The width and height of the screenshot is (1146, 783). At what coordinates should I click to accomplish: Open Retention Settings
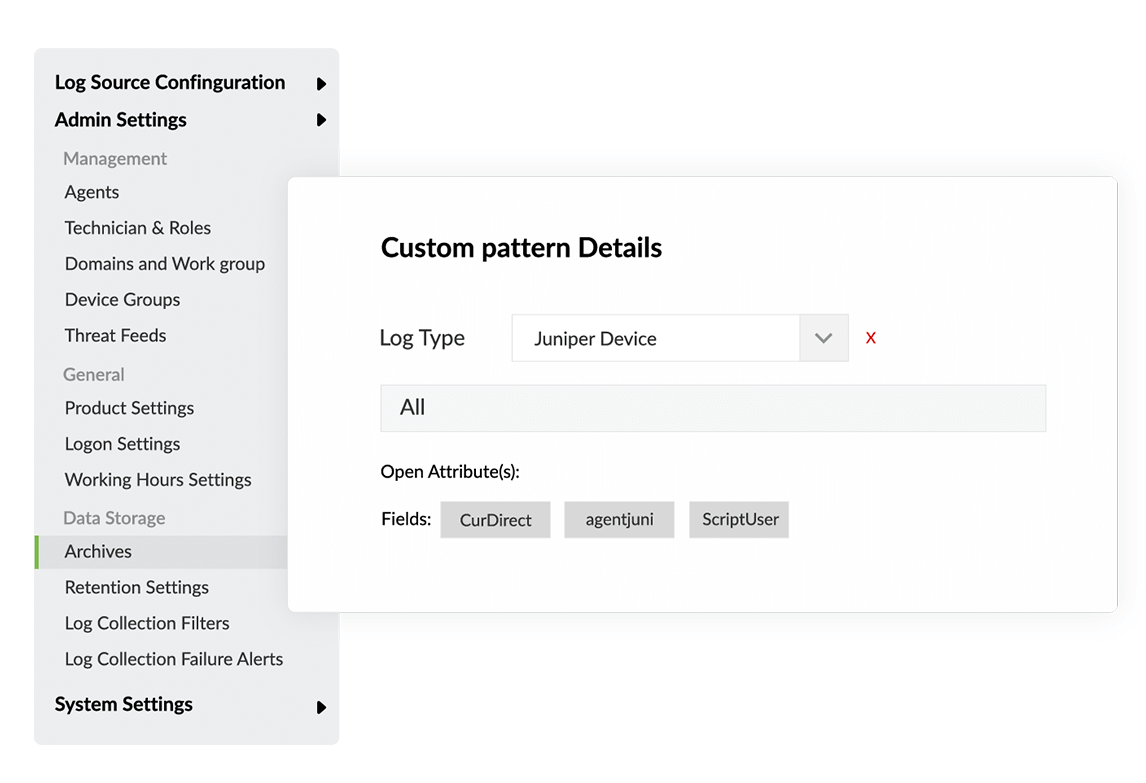(137, 587)
